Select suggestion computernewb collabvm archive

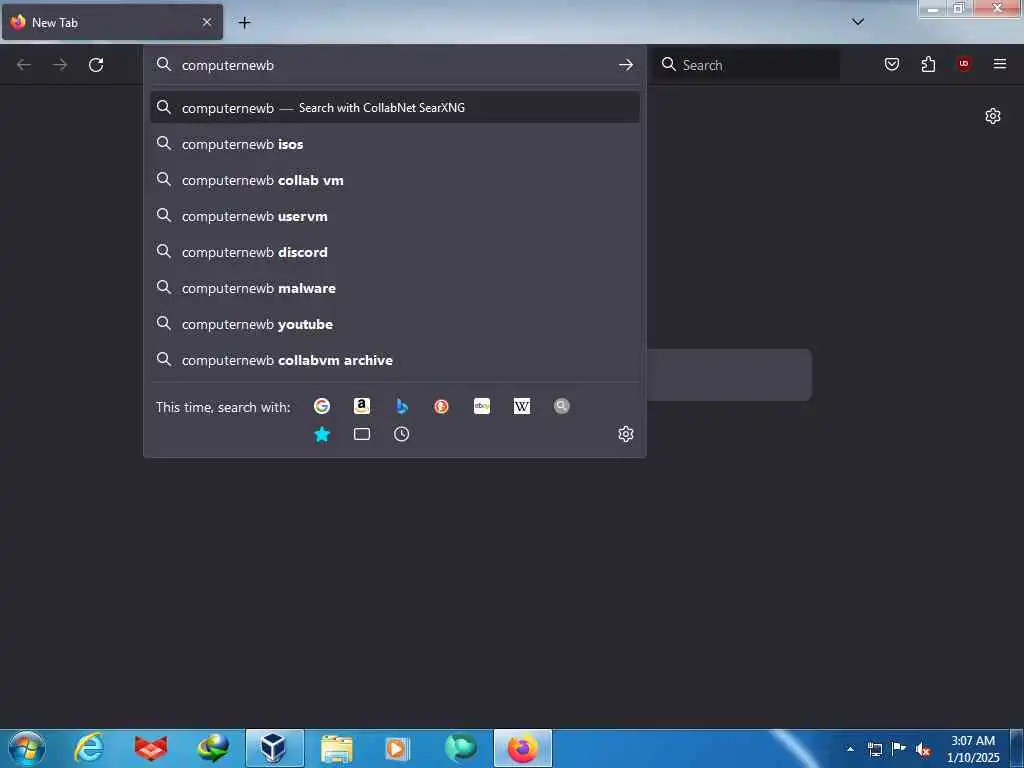(x=394, y=360)
